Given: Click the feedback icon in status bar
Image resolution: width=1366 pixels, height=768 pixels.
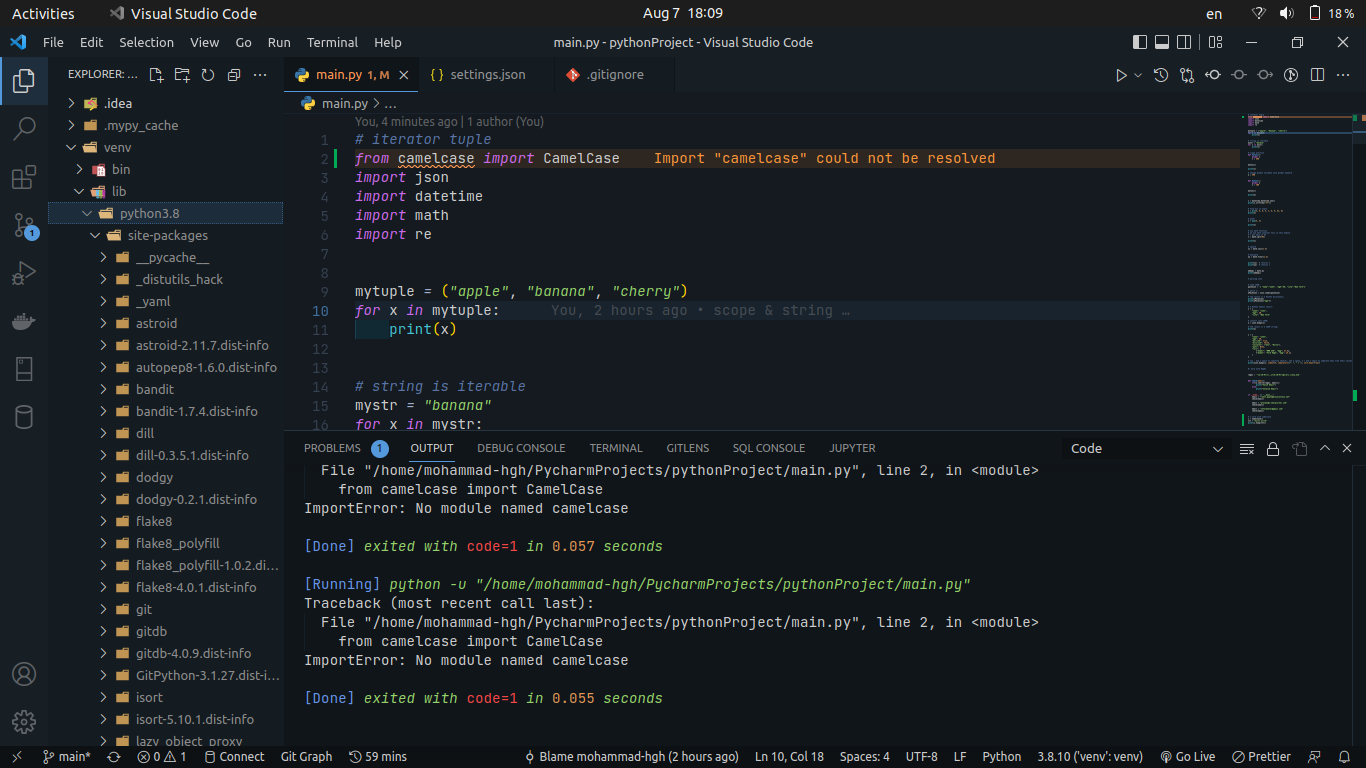Looking at the screenshot, I should pyautogui.click(x=1315, y=757).
